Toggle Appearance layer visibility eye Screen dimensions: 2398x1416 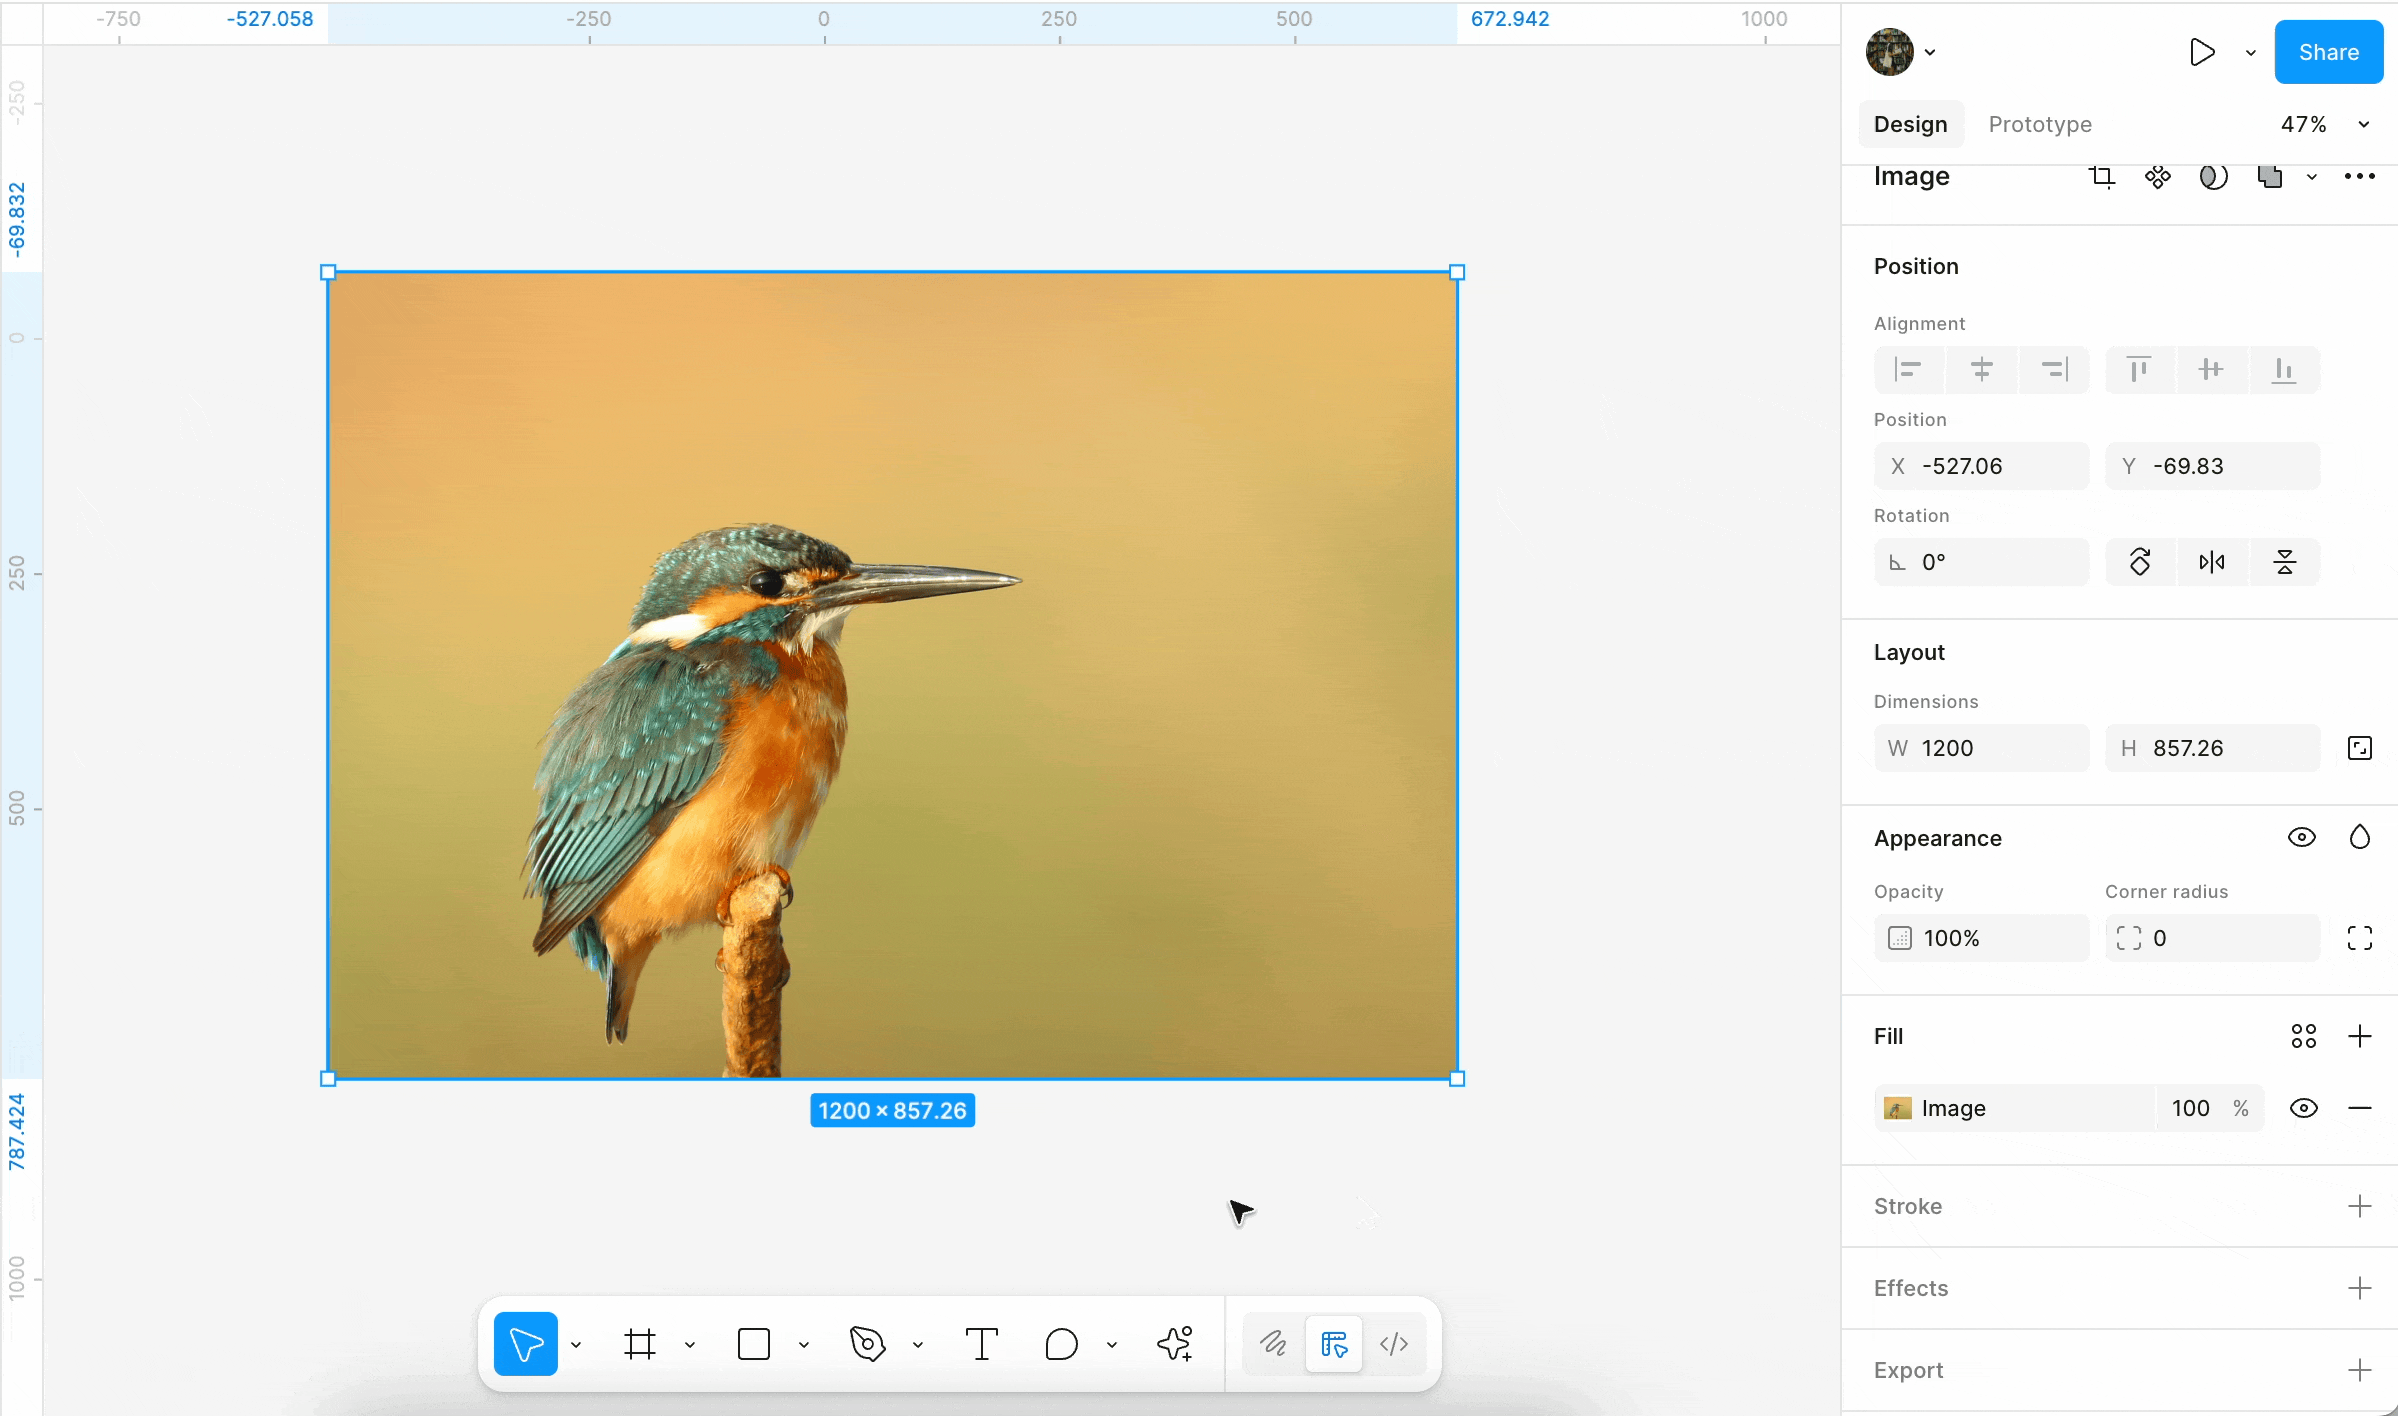pyautogui.click(x=2302, y=838)
